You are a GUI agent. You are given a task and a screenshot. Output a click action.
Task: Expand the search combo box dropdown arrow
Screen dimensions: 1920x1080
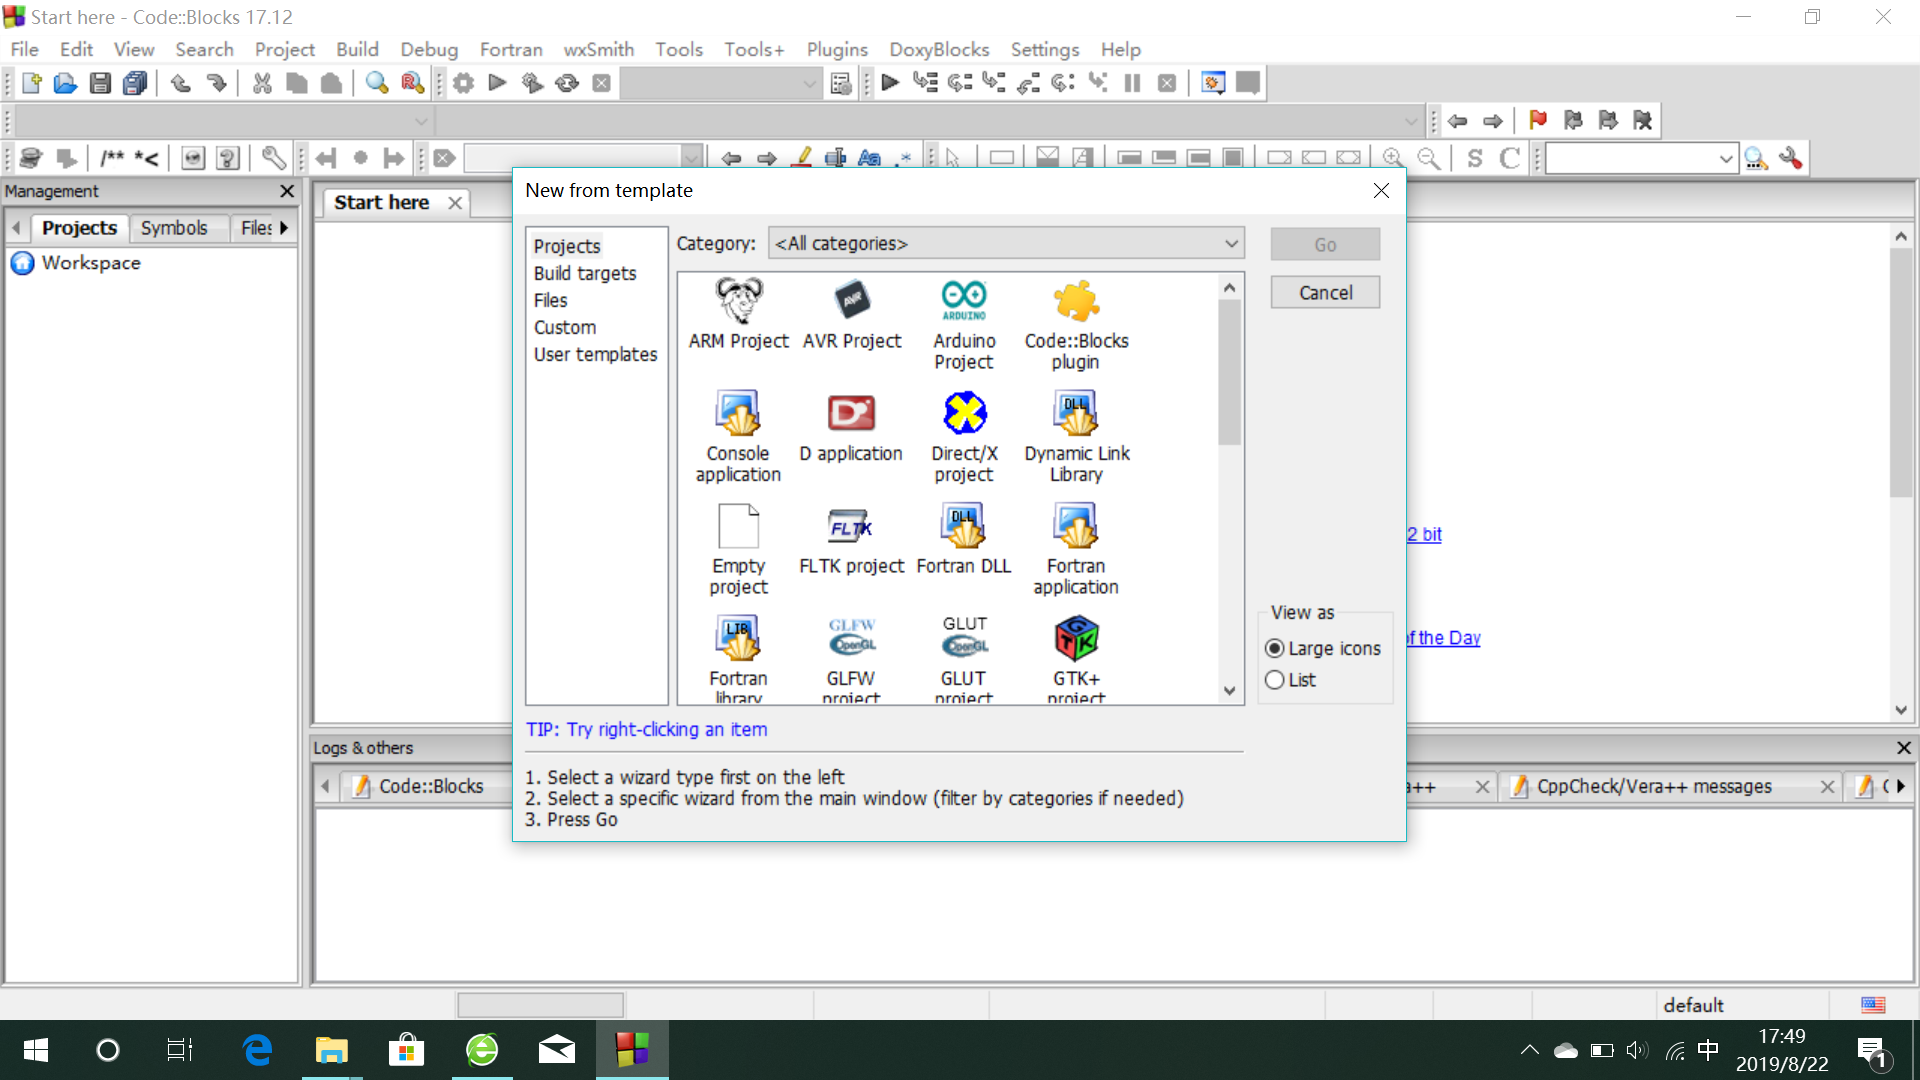pyautogui.click(x=1725, y=159)
